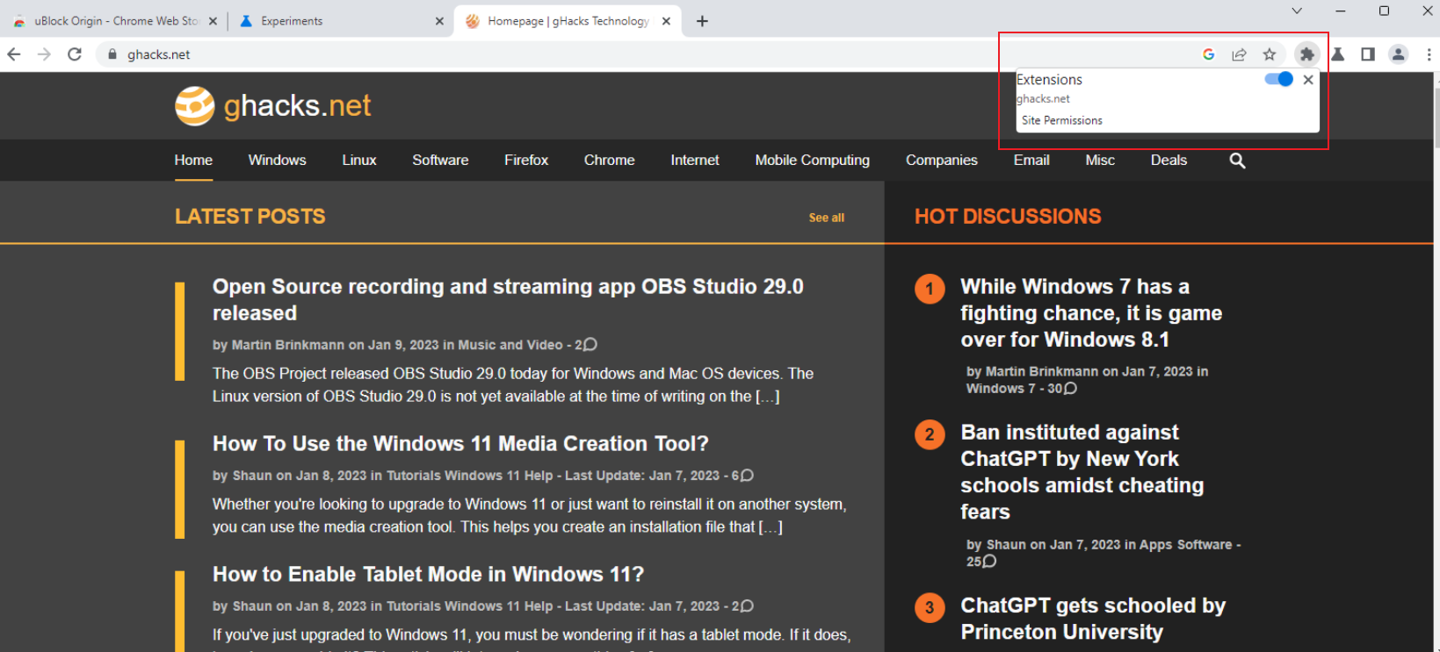Click the Google icon in the address bar
The width and height of the screenshot is (1440, 652).
[1208, 54]
